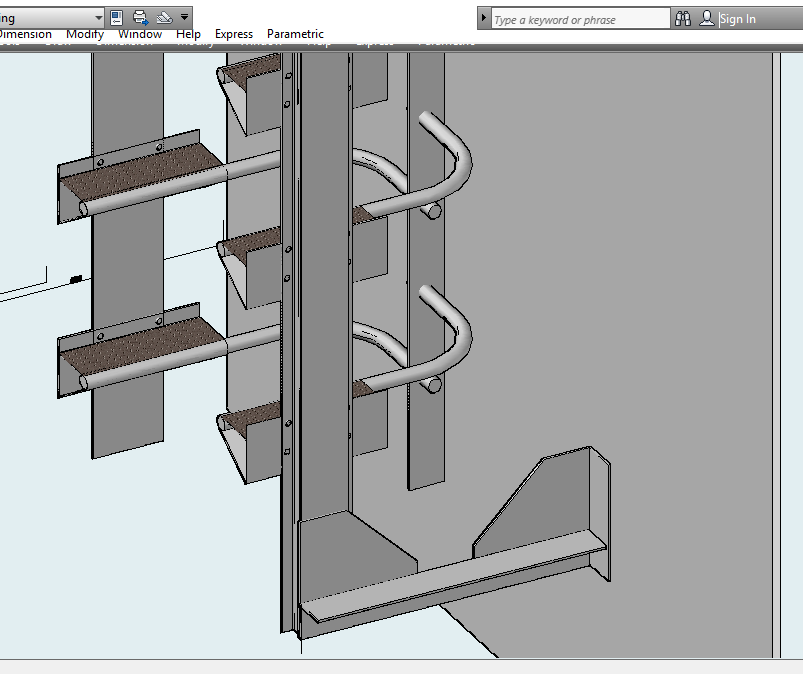Click the Sign In link
Image resolution: width=803 pixels, height=674 pixels.
(x=738, y=19)
